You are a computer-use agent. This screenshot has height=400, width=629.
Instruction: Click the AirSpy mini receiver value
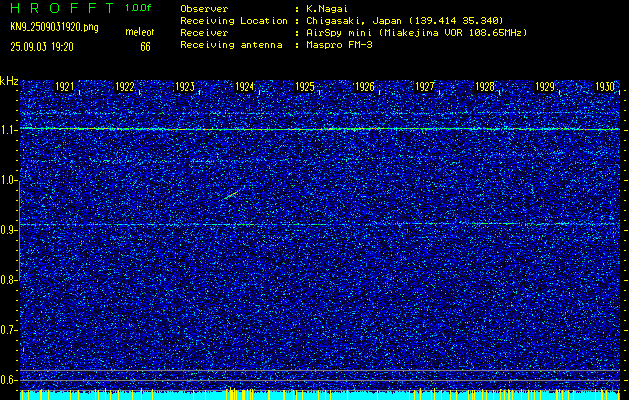click(x=416, y=33)
